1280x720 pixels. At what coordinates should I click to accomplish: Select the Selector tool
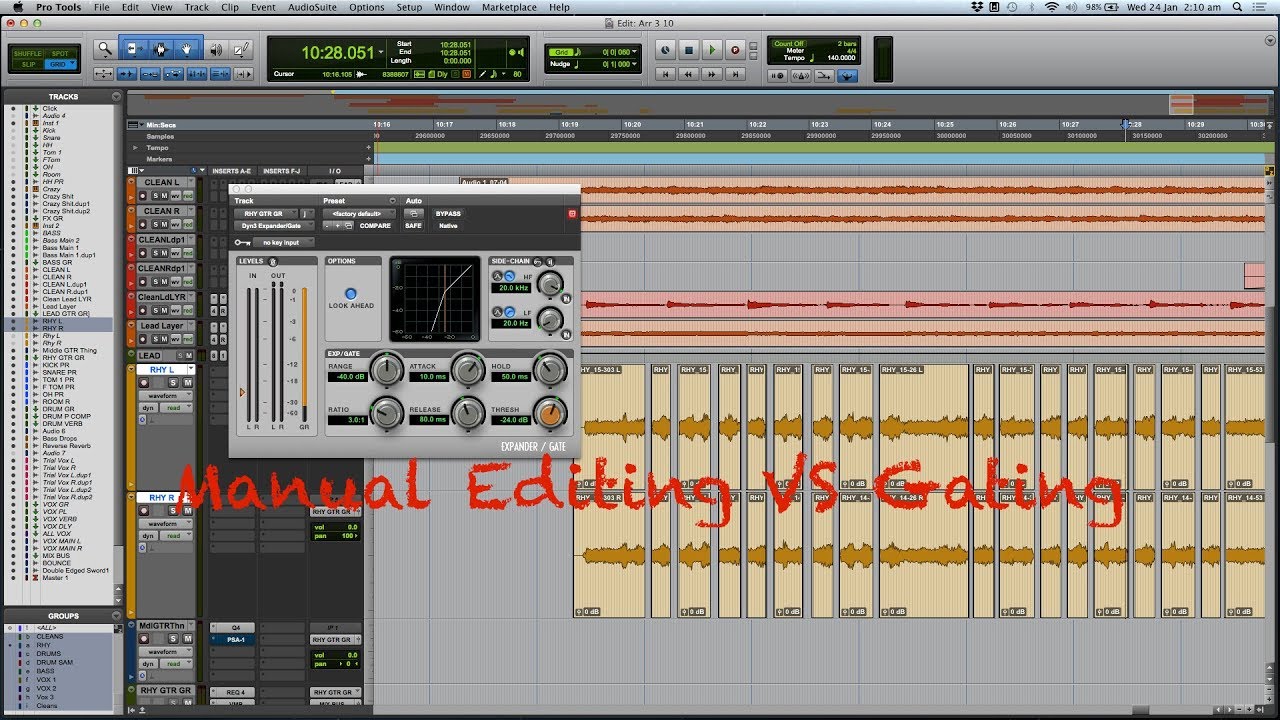click(160, 49)
